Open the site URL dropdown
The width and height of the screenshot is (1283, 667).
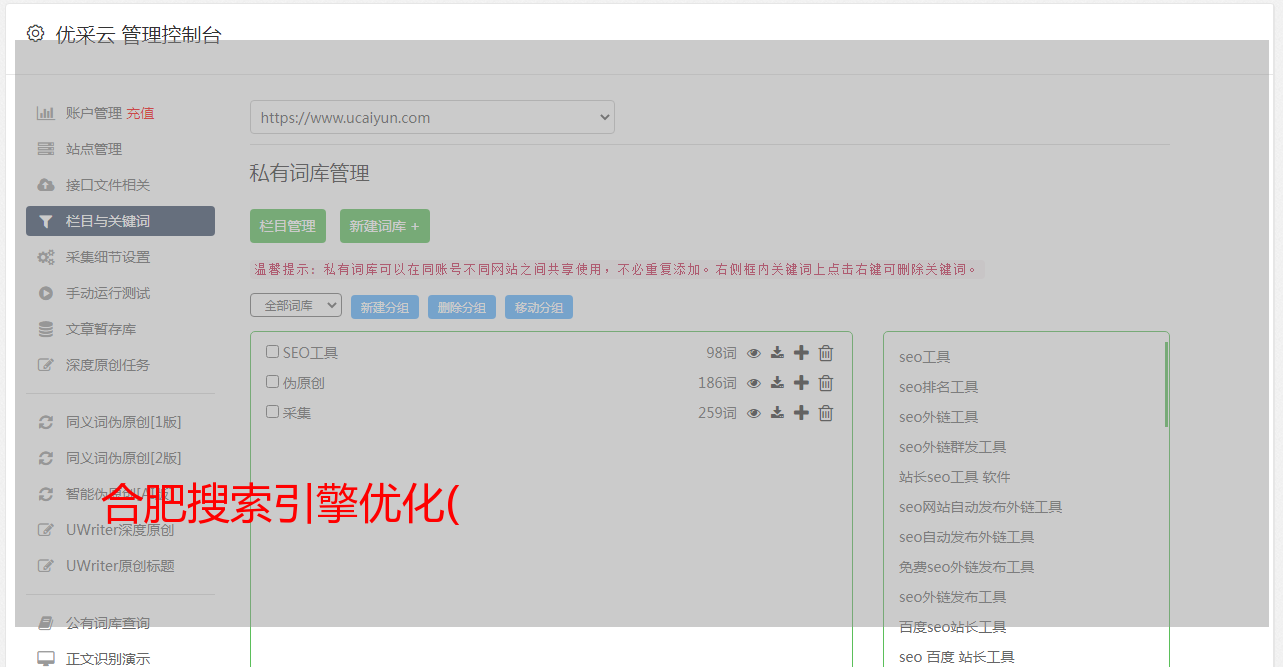(432, 117)
